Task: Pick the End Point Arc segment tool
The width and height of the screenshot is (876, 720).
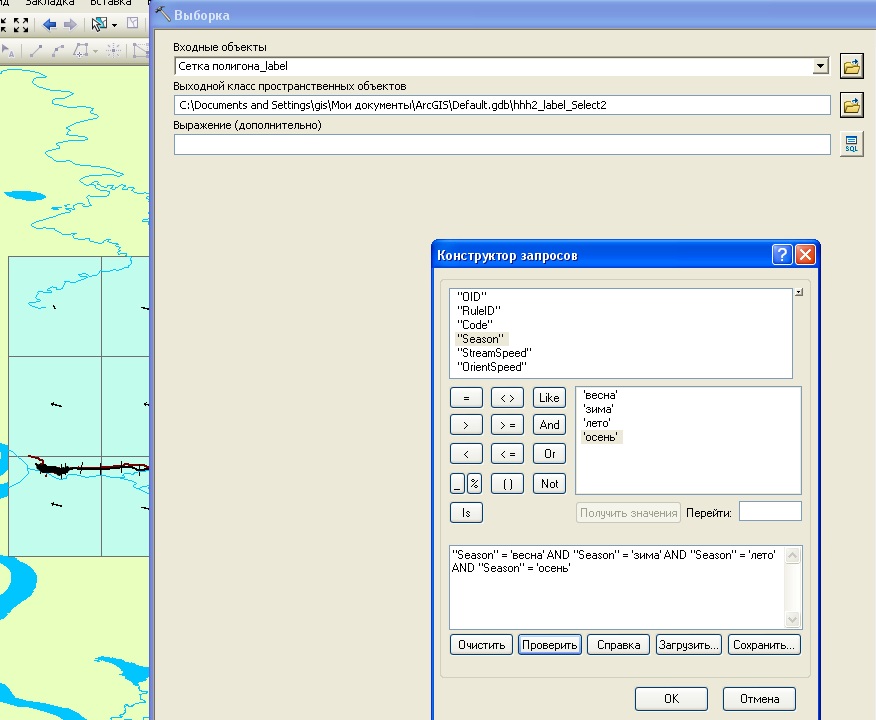Action: pyautogui.click(x=58, y=51)
